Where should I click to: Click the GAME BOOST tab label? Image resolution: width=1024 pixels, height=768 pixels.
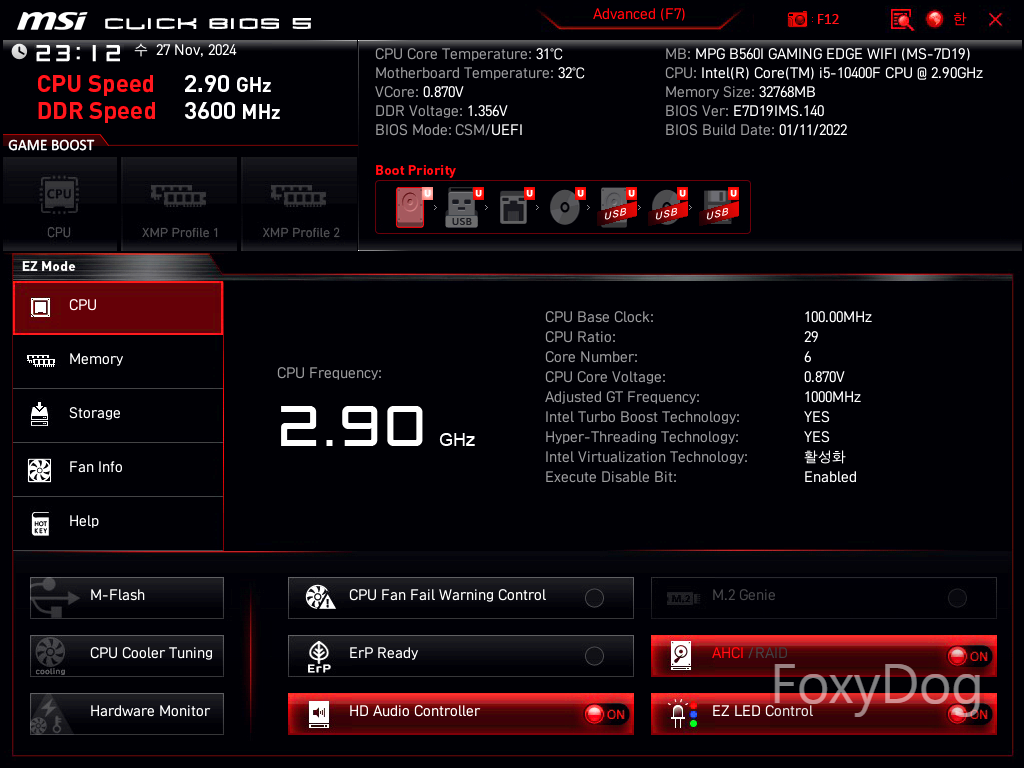point(51,145)
